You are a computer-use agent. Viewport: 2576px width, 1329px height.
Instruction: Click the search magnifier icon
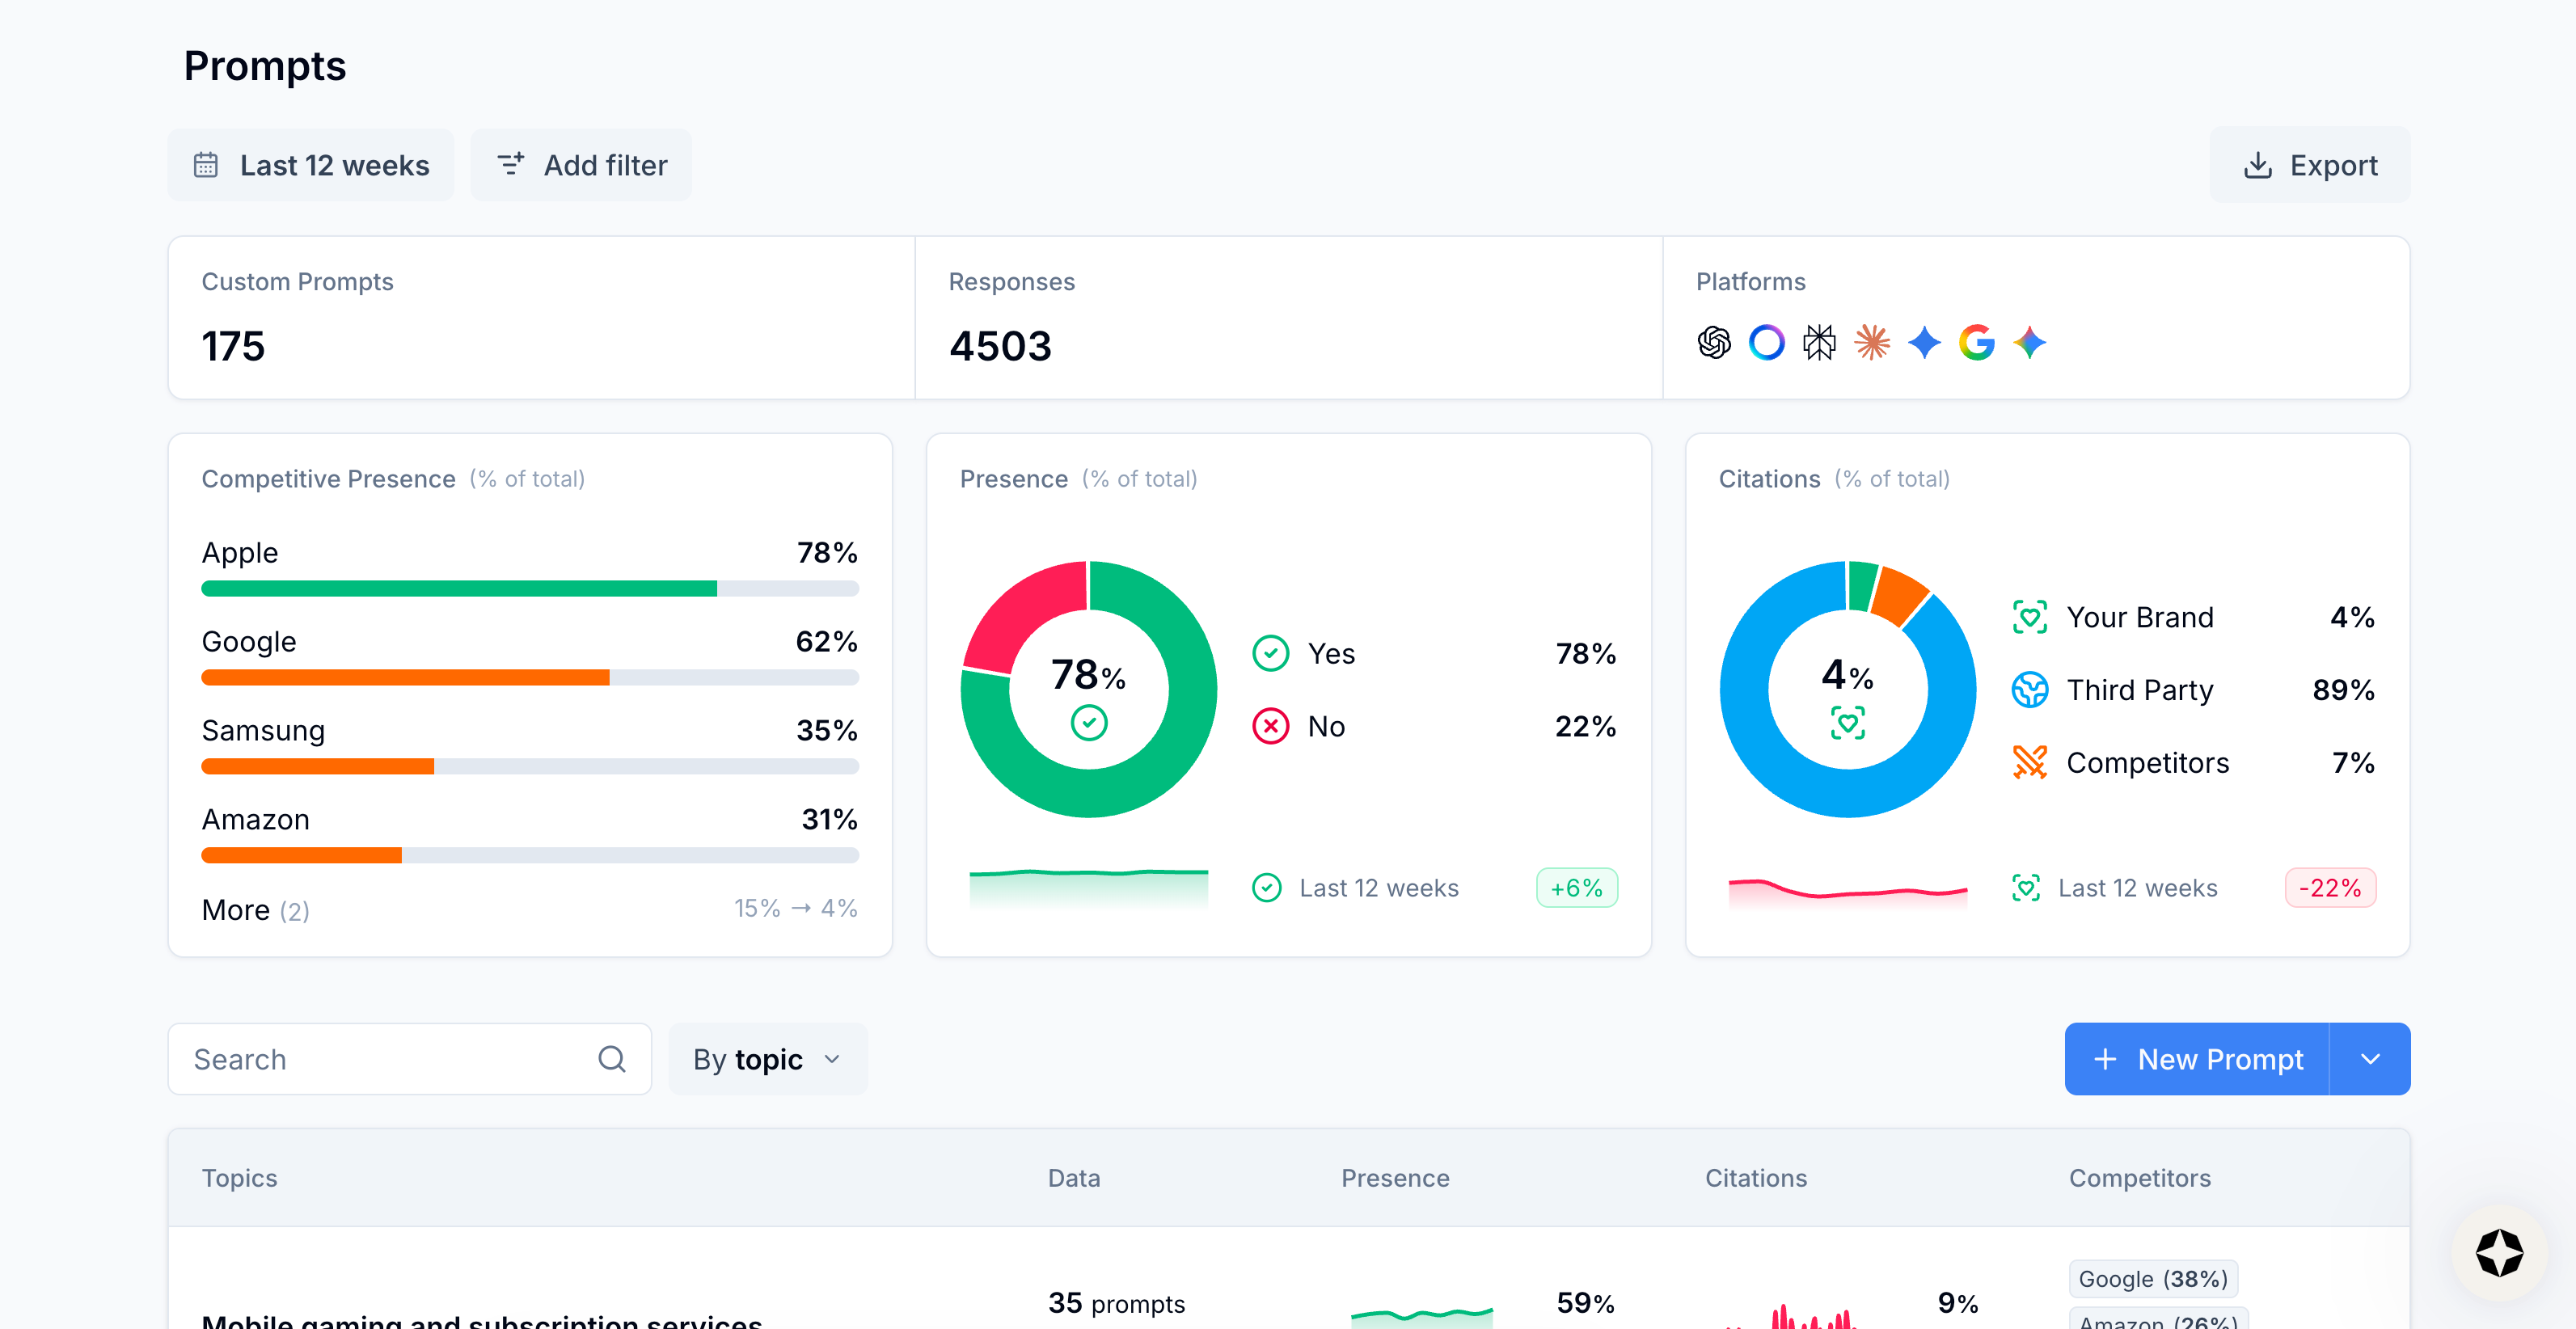[611, 1059]
